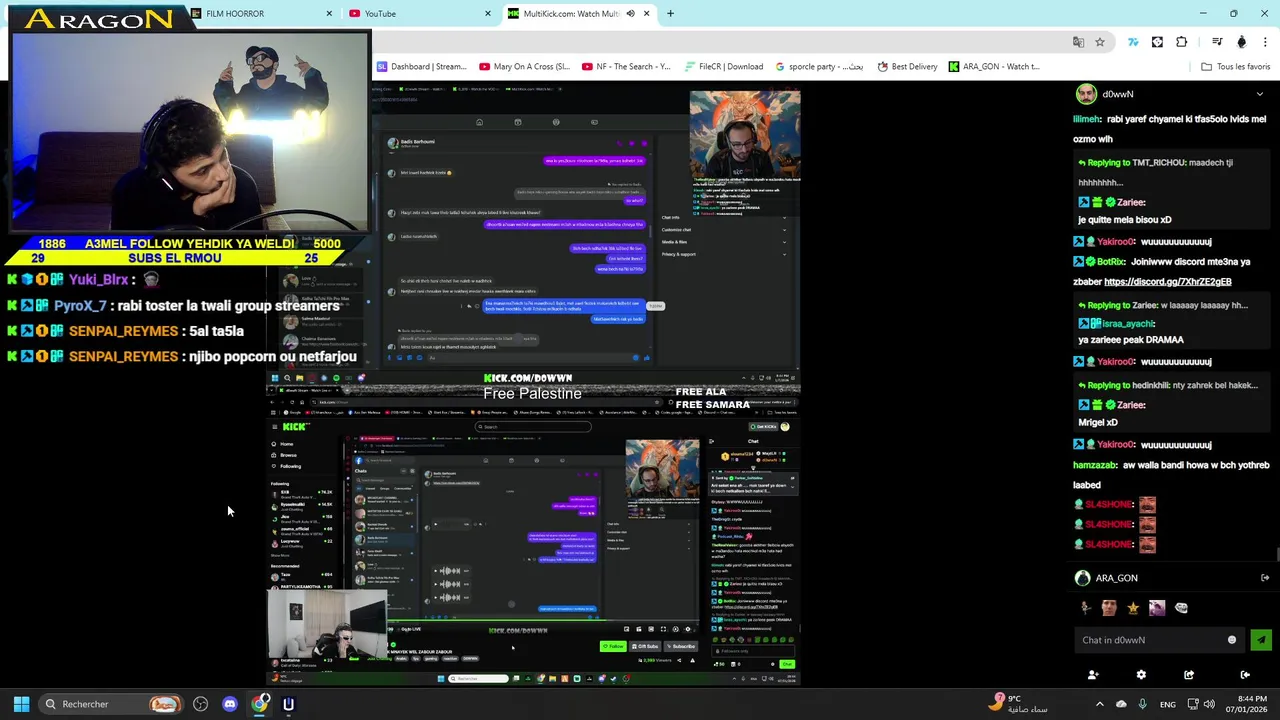
Task: Open the Dashboard | Stream bookmark
Action: [x=421, y=67]
